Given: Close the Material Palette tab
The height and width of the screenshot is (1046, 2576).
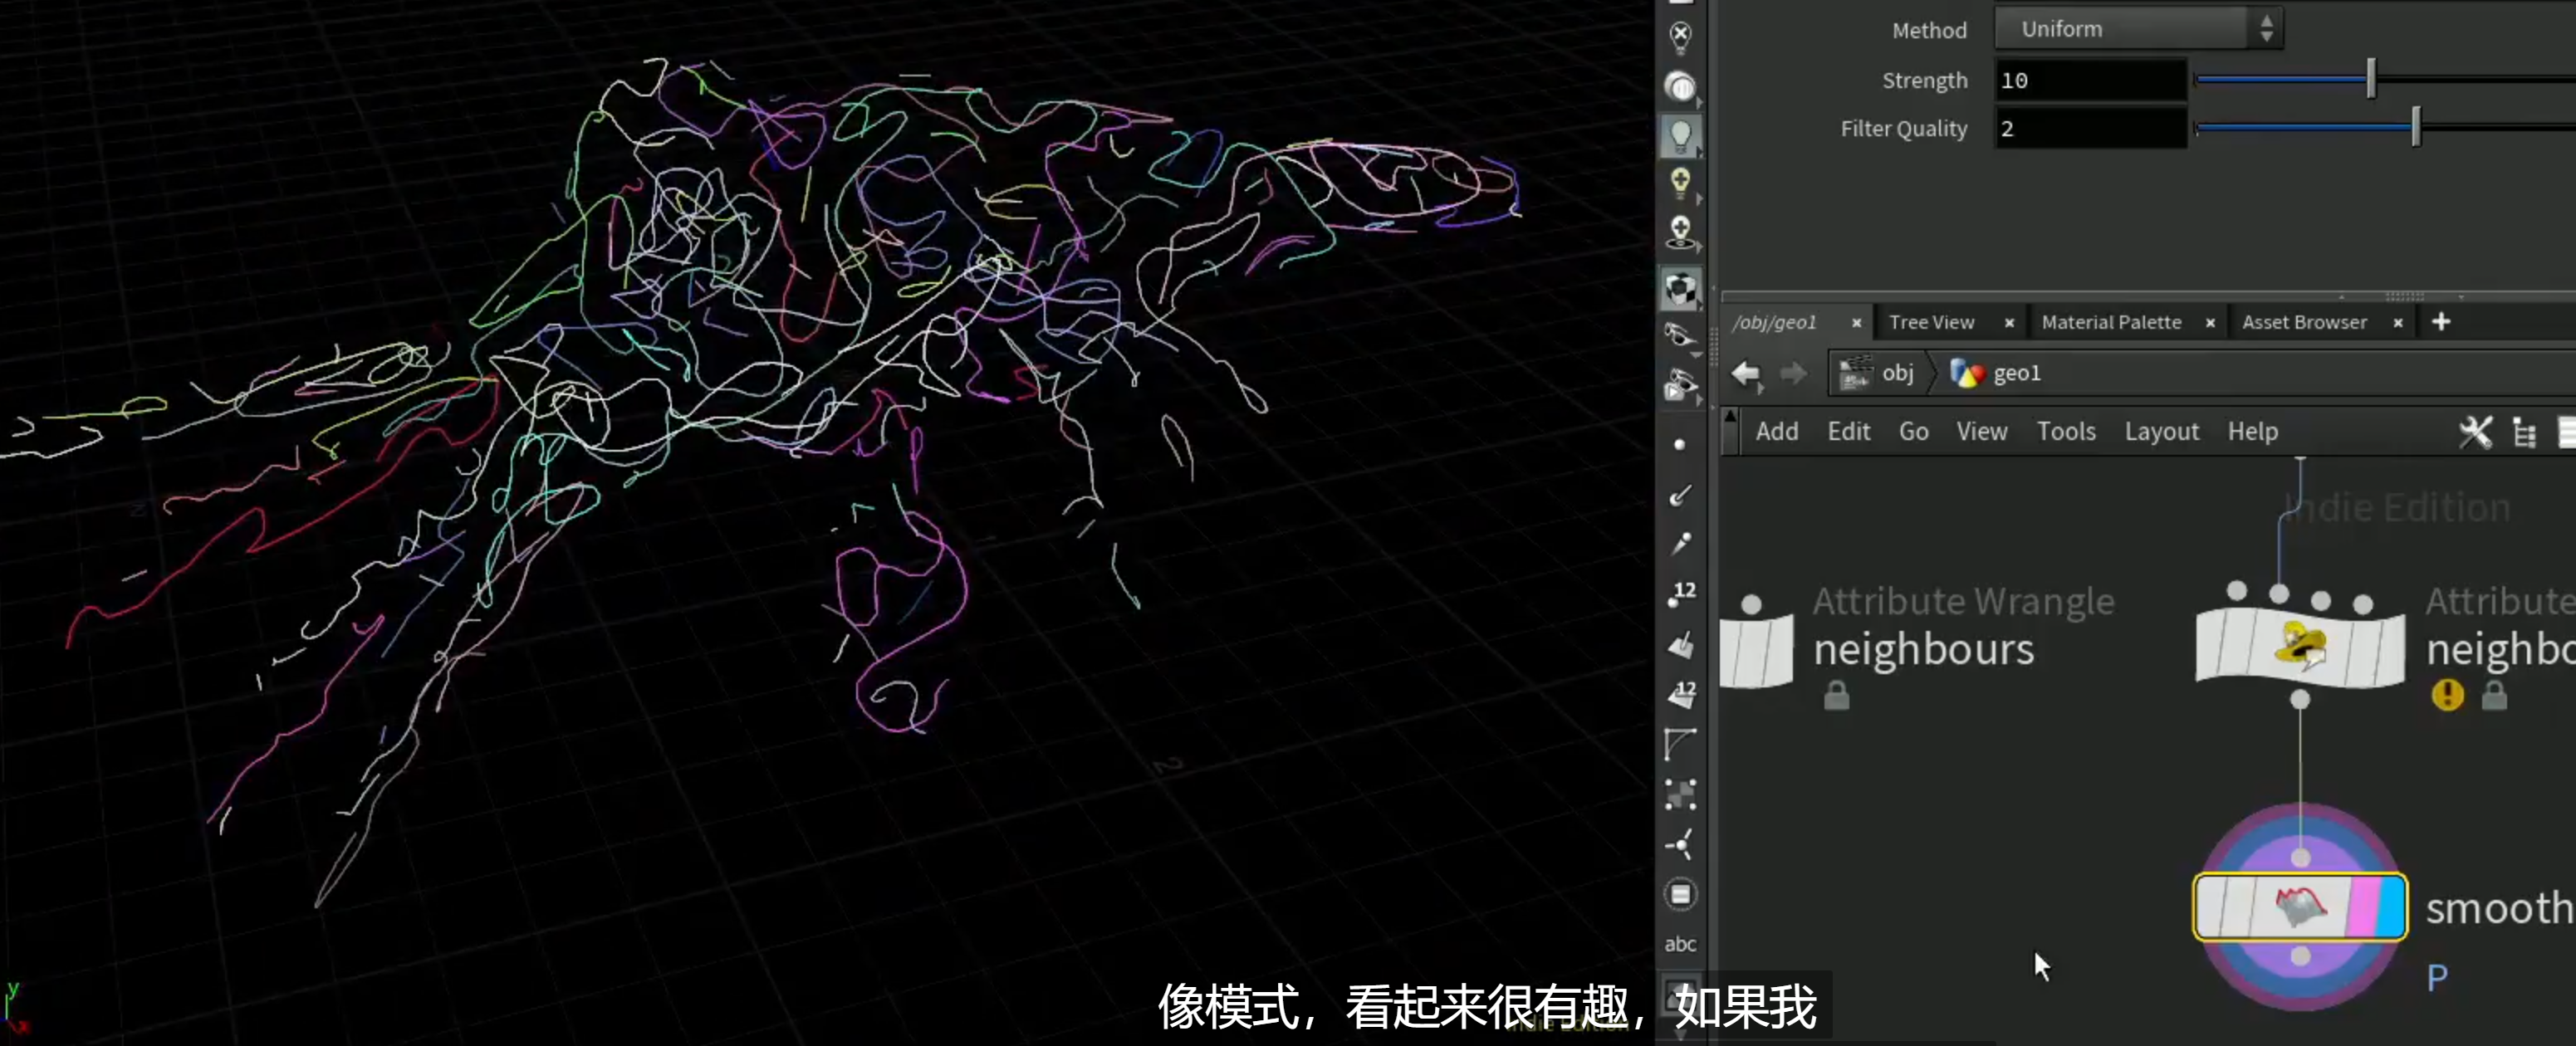Looking at the screenshot, I should pos(2210,323).
